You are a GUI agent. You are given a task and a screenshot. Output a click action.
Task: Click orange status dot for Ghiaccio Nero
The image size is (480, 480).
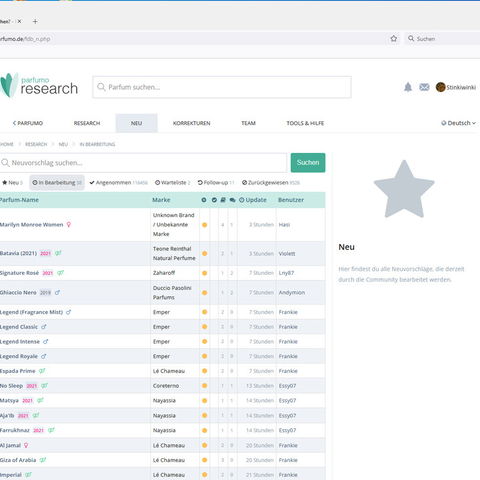205,293
